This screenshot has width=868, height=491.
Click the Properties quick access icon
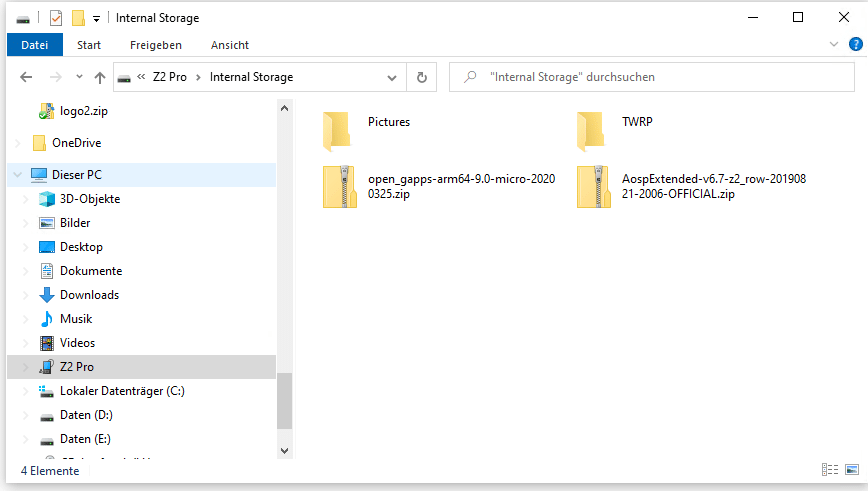[x=56, y=18]
